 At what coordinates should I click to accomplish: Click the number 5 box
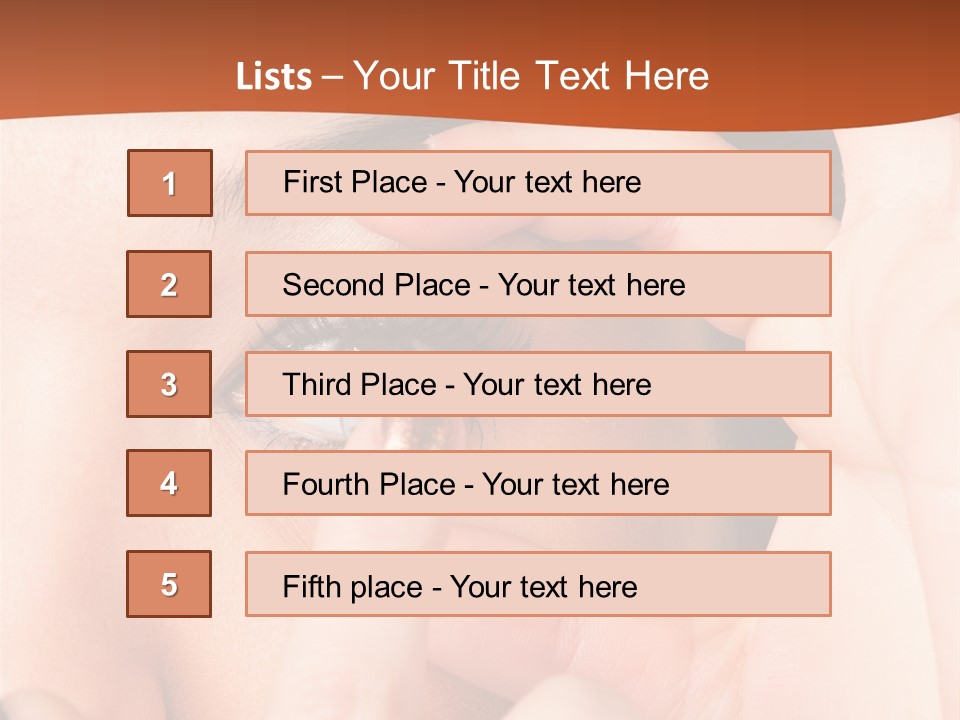pyautogui.click(x=169, y=584)
